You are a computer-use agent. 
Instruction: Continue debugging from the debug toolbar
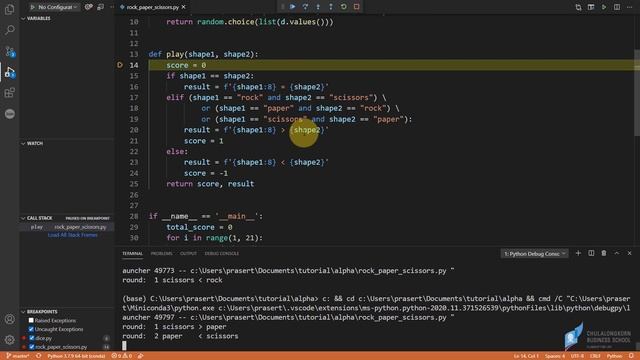coord(293,7)
